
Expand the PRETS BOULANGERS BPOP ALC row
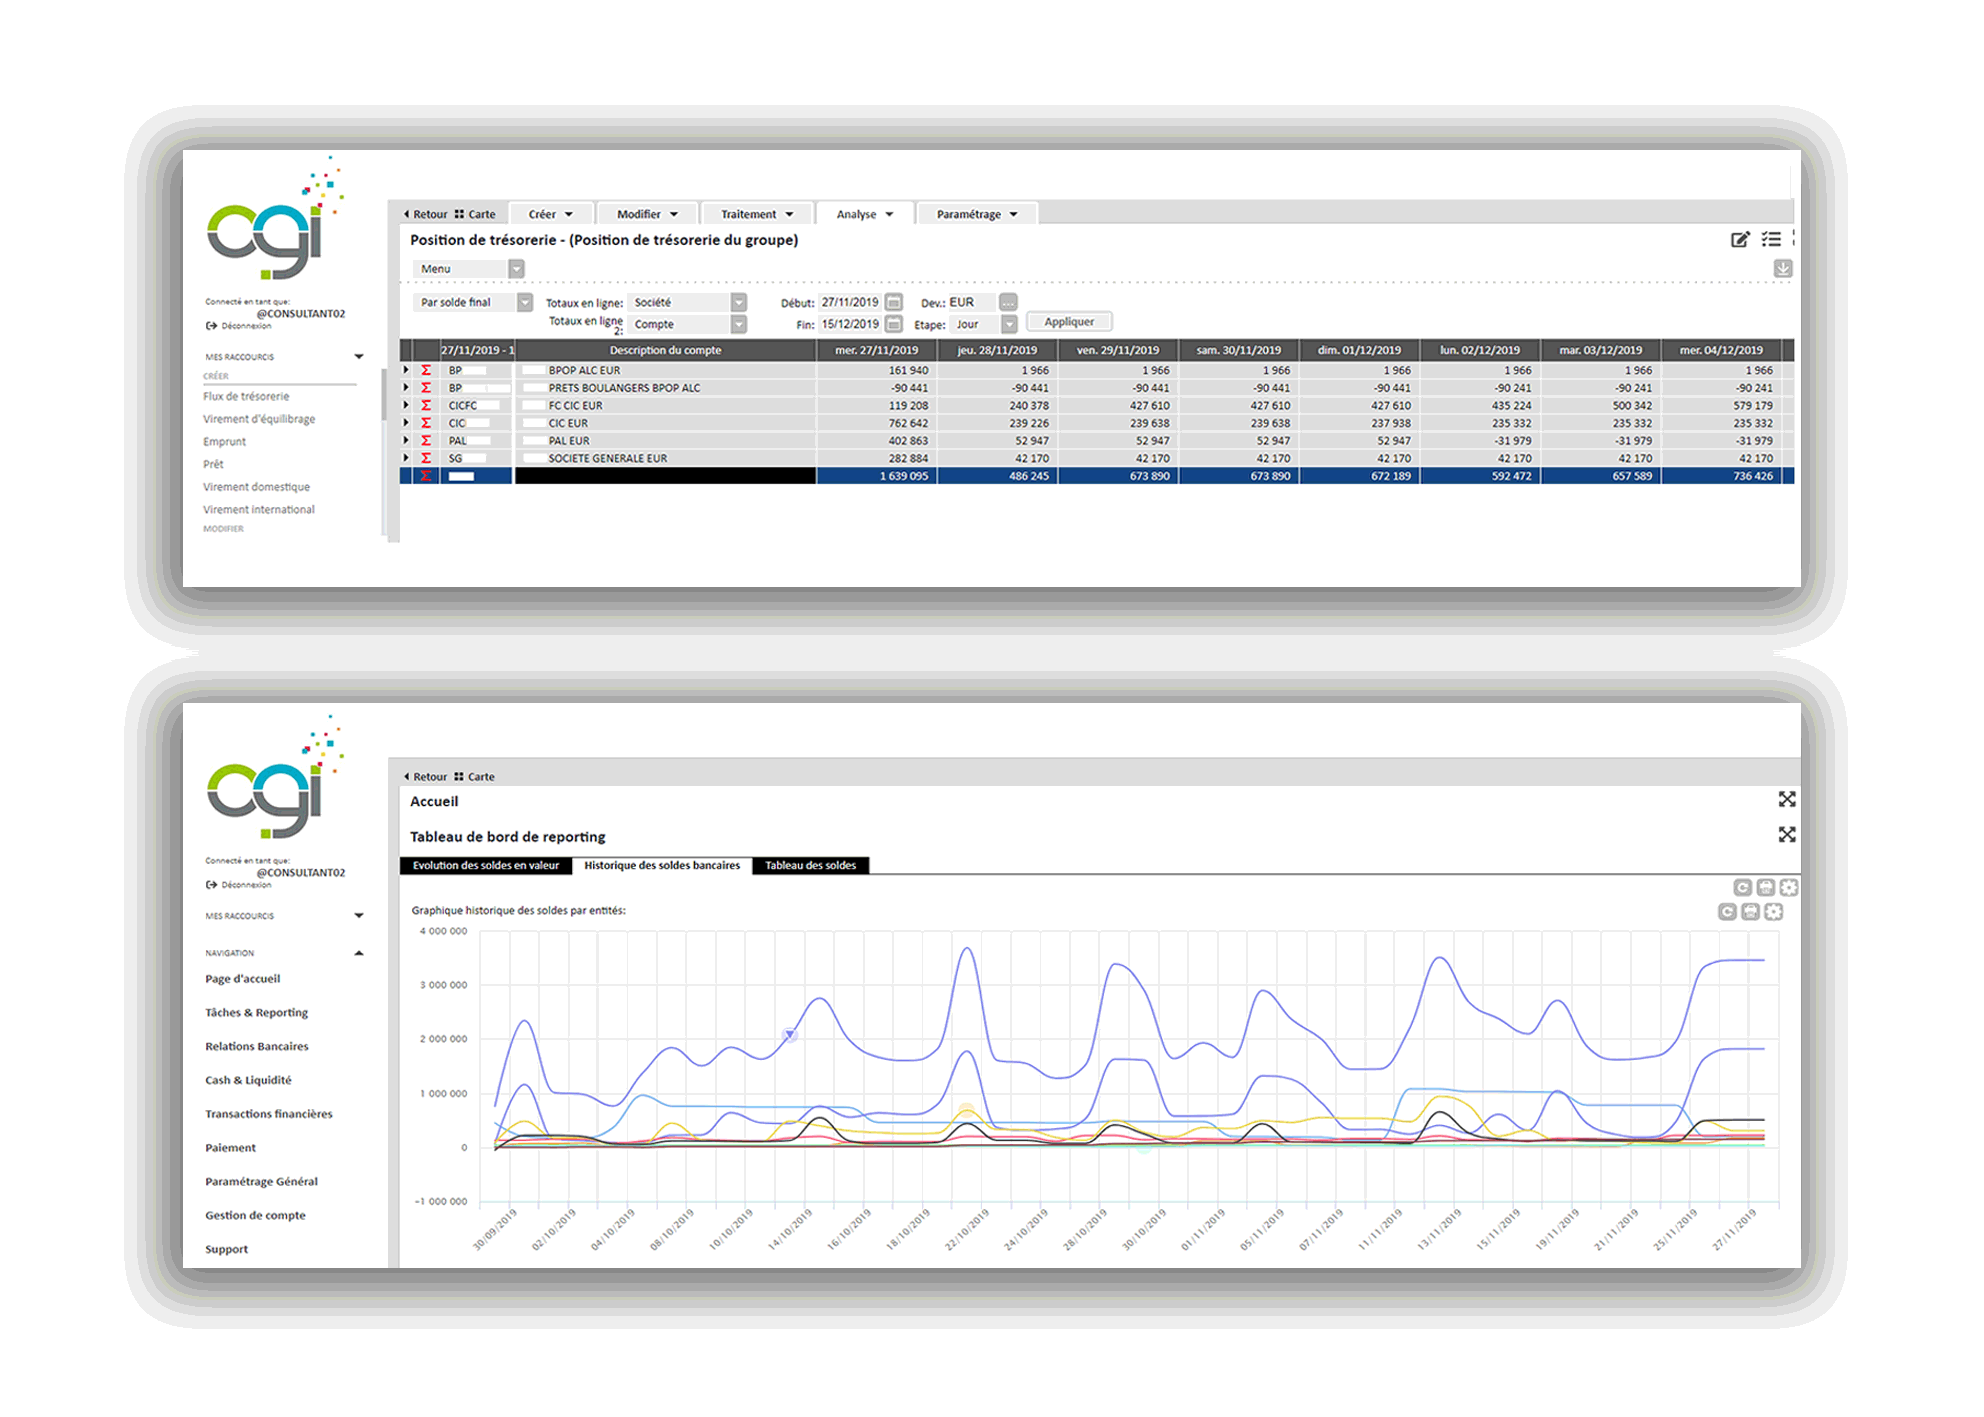(406, 387)
